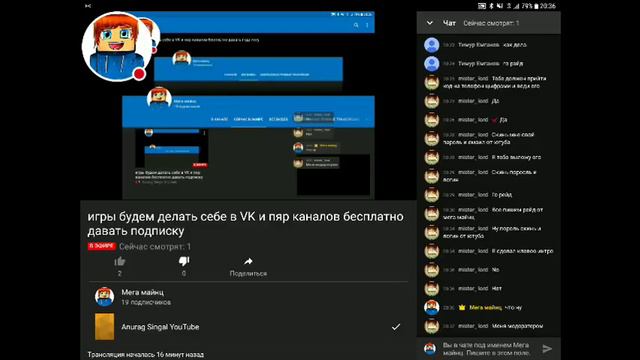Image resolution: width=640 pixels, height=360 pixels.
Task: Tap the Поделиться share arrow
Action: click(x=248, y=261)
